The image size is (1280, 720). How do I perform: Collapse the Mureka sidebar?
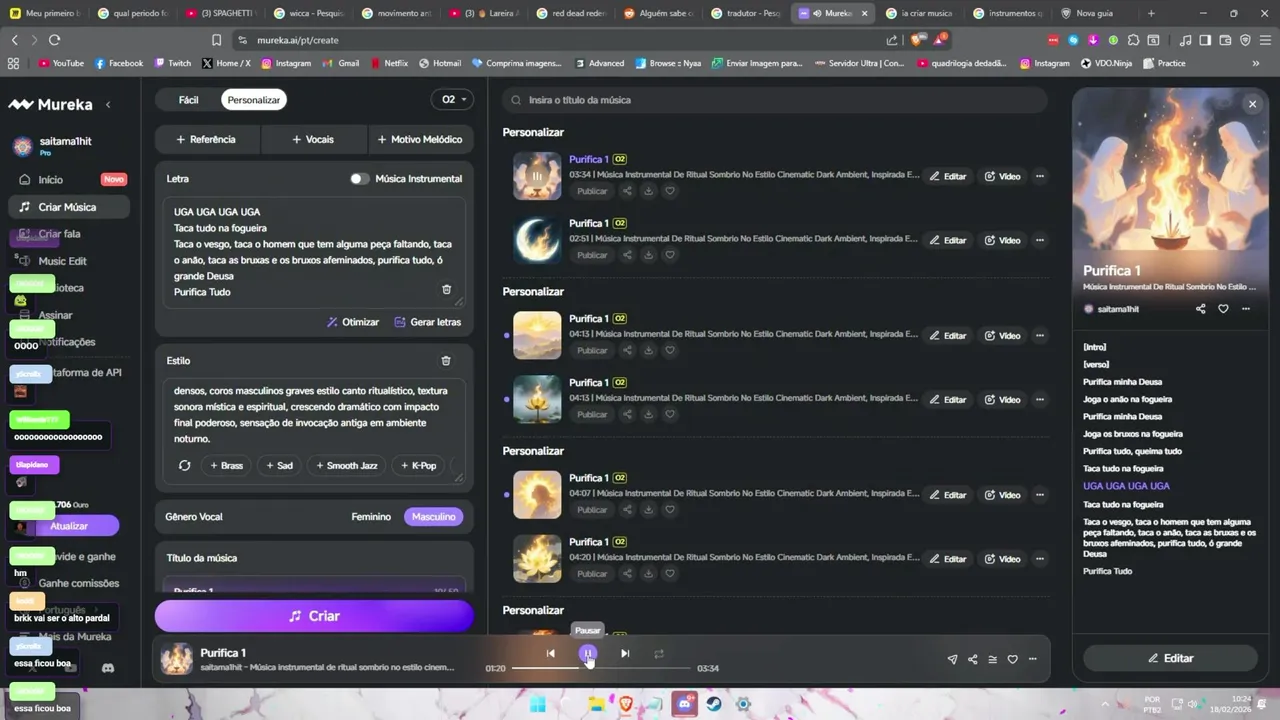pyautogui.click(x=108, y=105)
